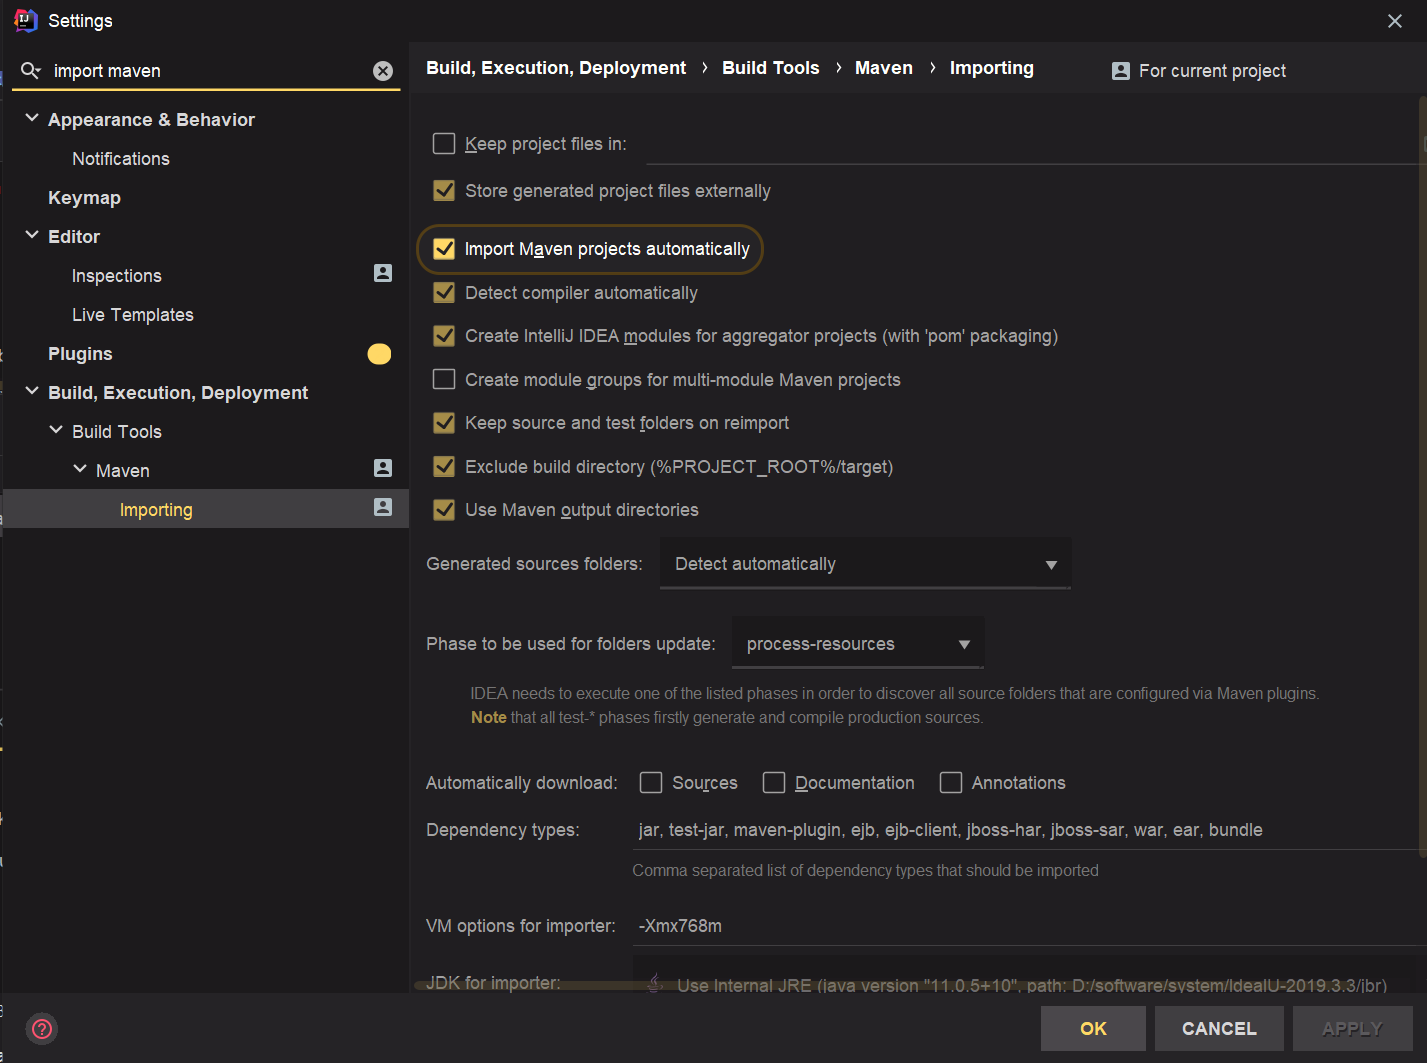Select Plugins in settings tree
Viewport: 1427px width, 1063px height.
80,354
